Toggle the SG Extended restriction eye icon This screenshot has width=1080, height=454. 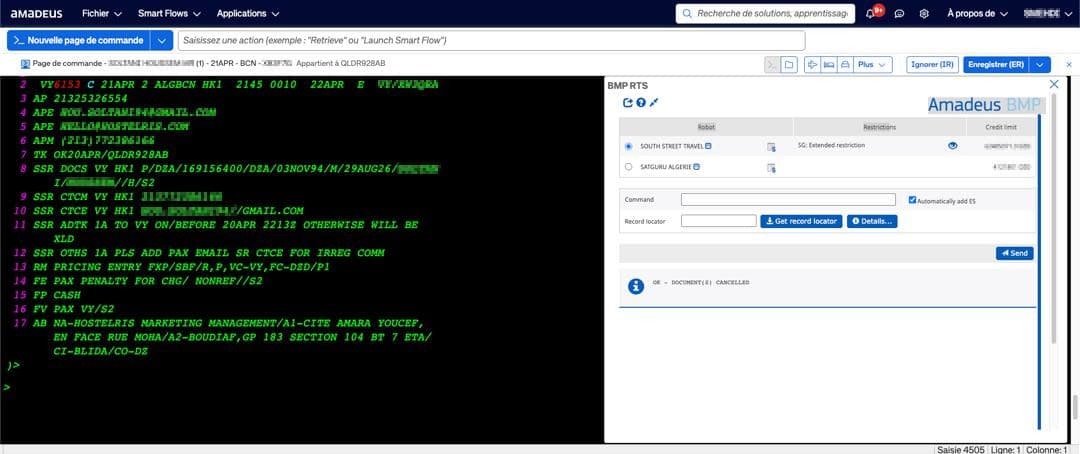[953, 145]
